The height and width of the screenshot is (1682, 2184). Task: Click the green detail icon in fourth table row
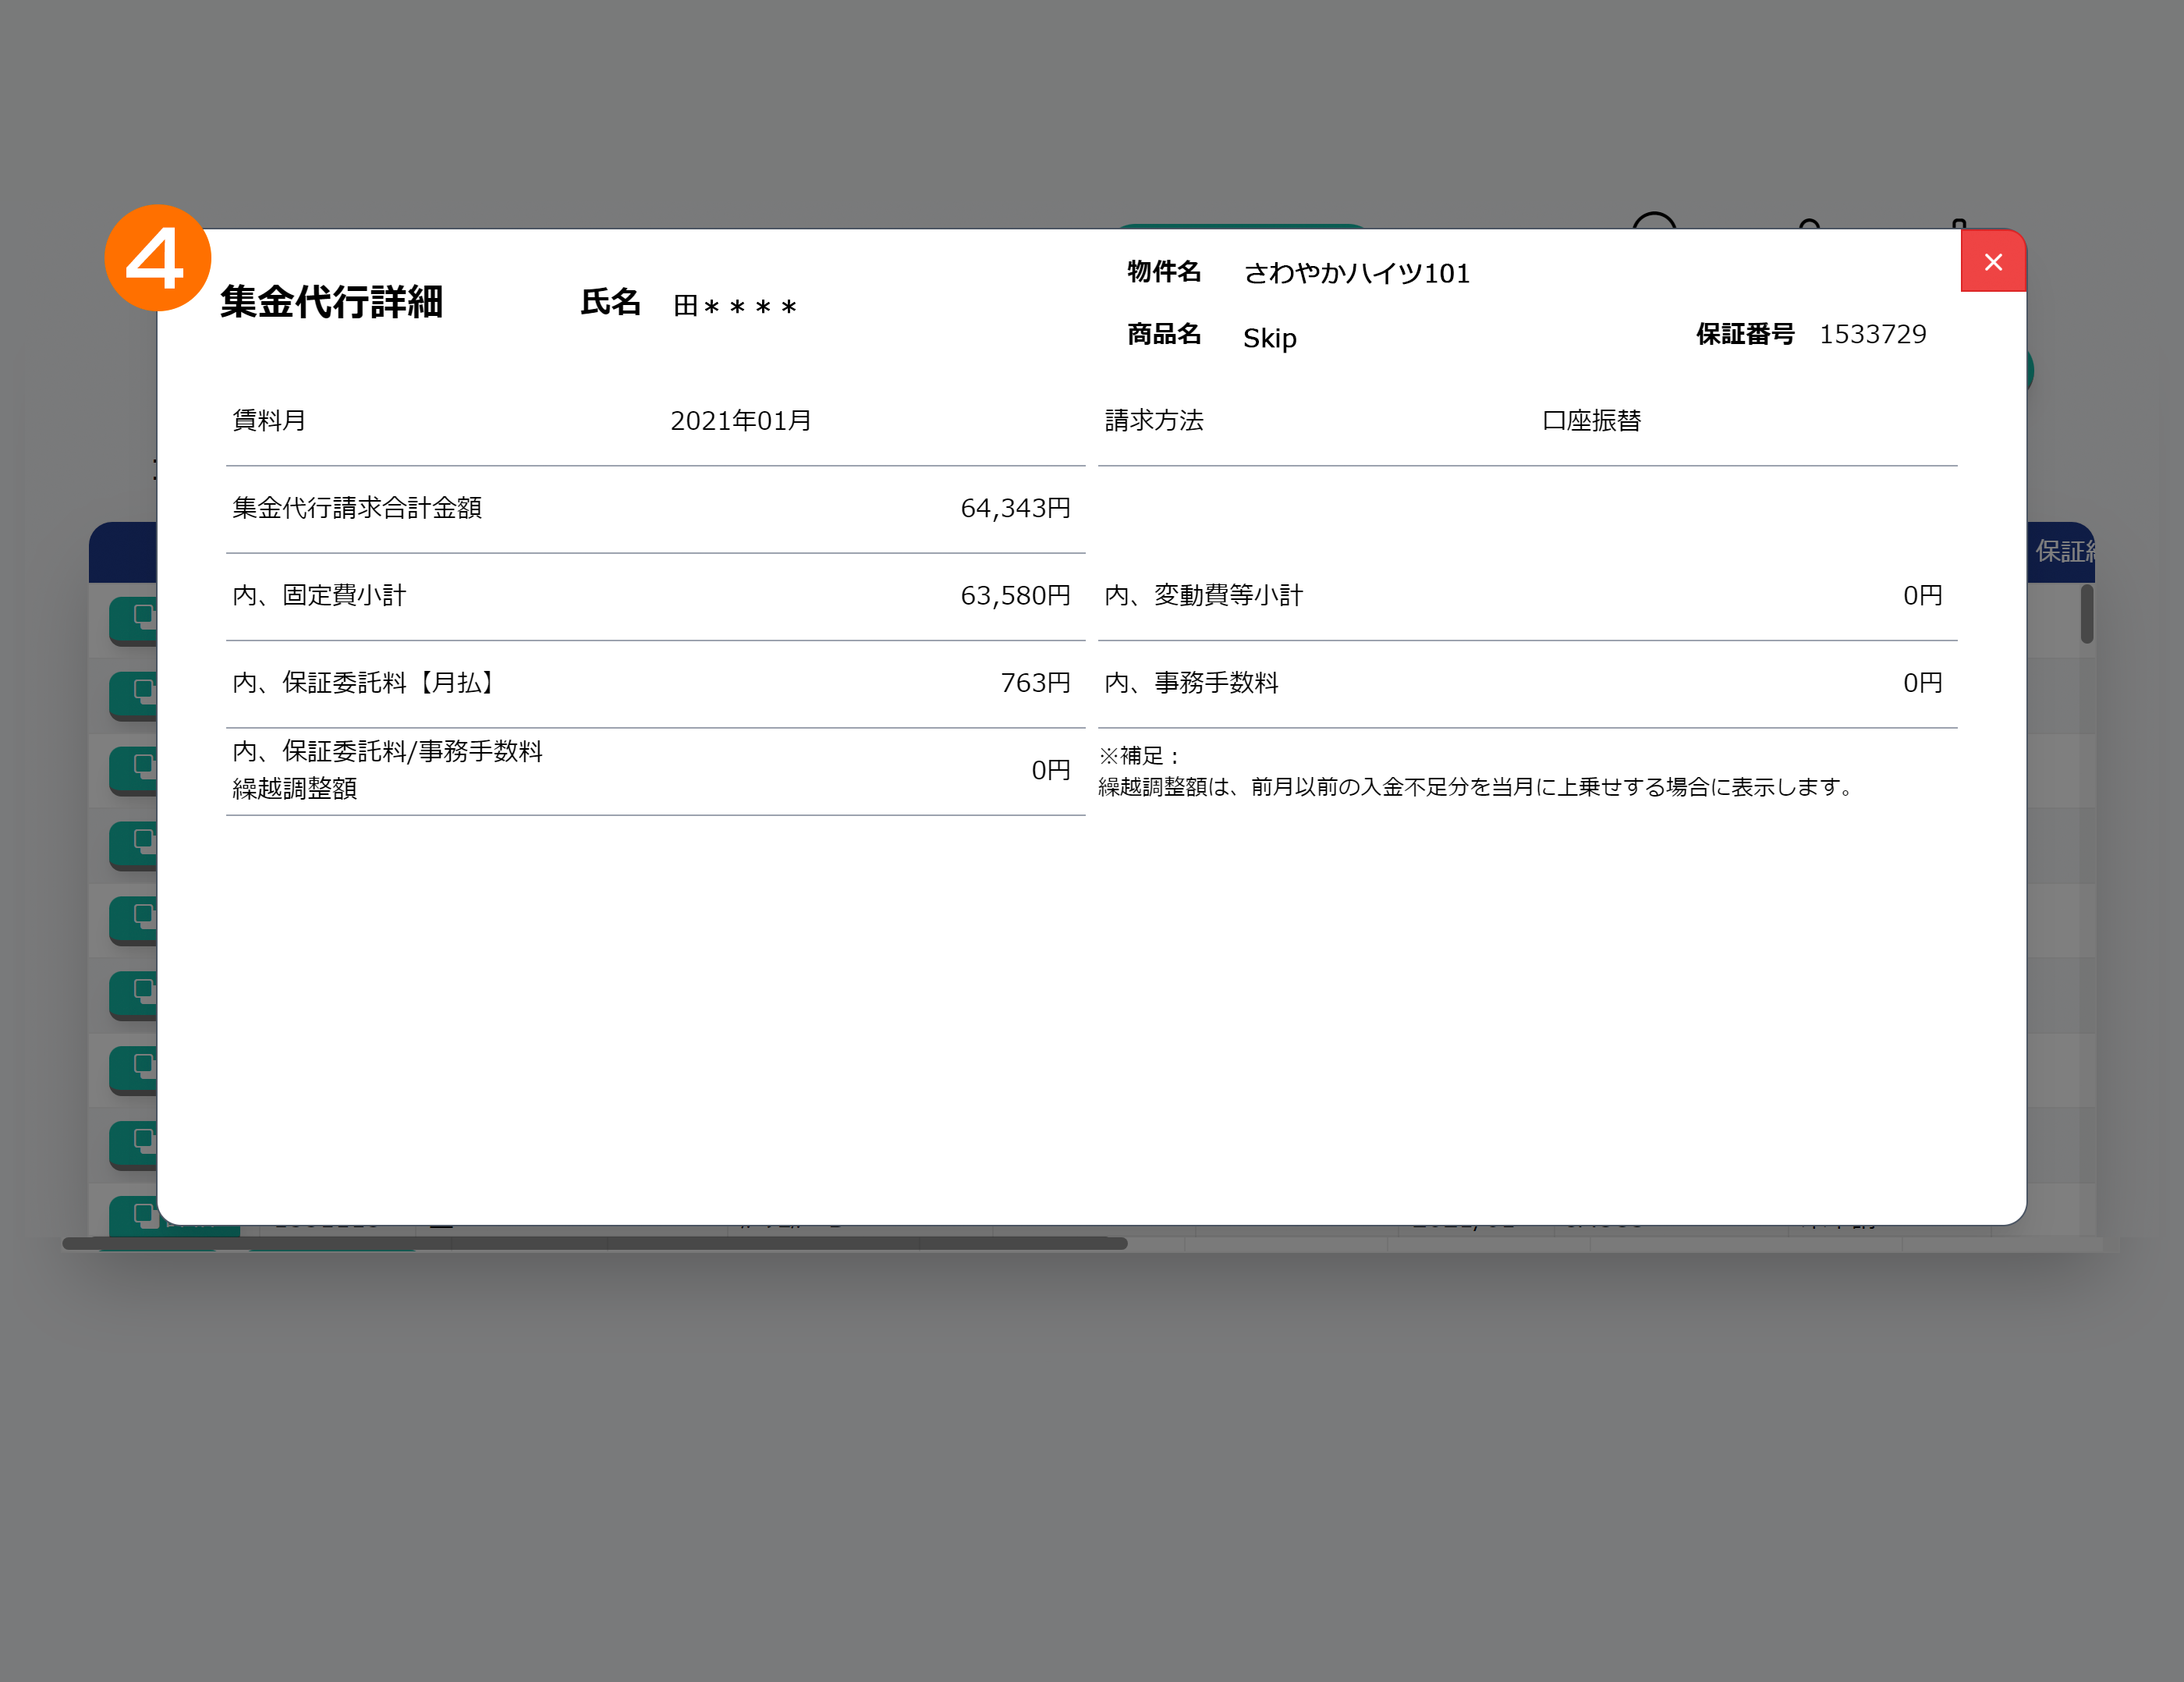pos(135,845)
